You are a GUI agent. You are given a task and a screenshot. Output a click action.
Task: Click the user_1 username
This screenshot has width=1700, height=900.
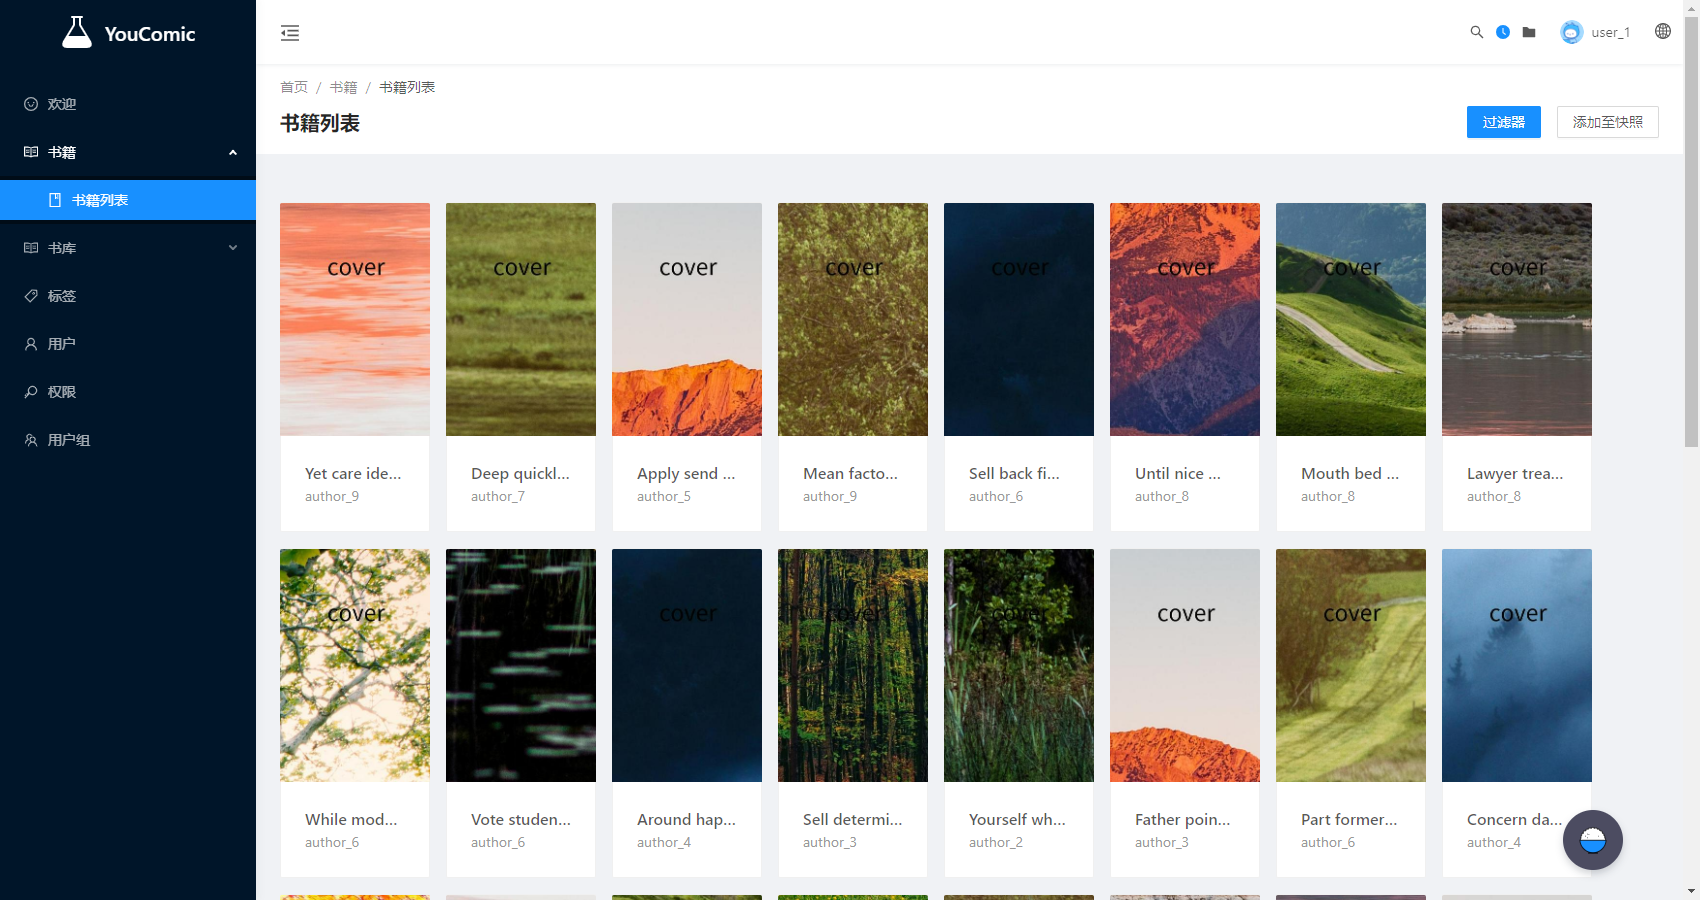pyautogui.click(x=1610, y=32)
